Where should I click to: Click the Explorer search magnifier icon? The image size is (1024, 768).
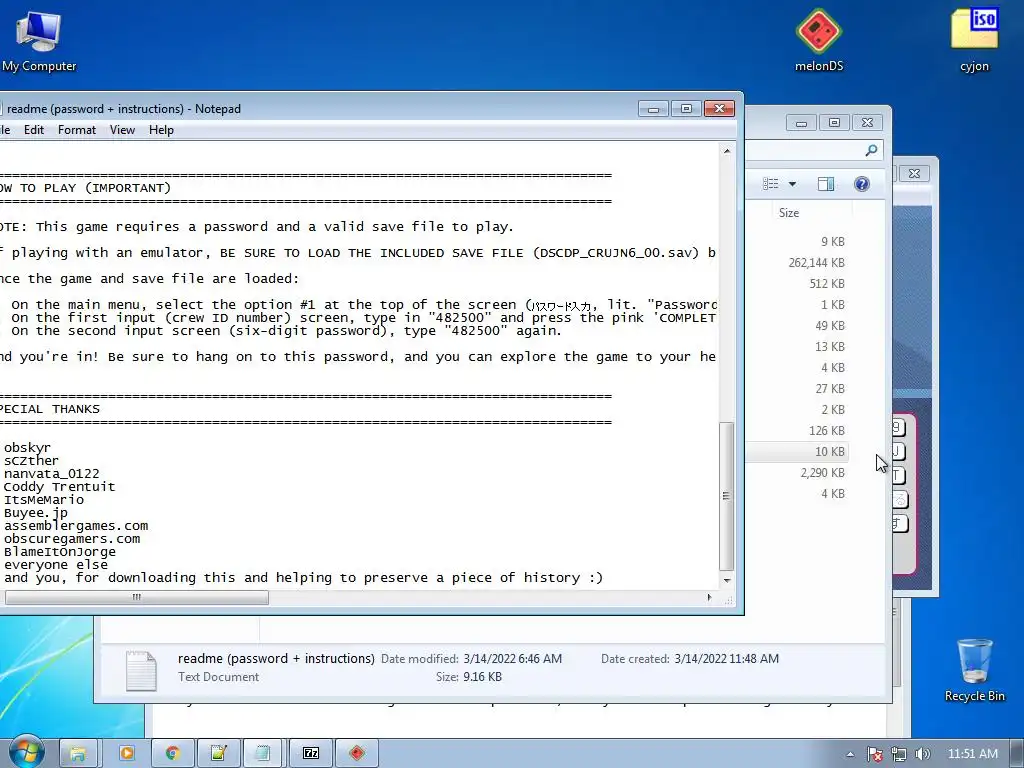[871, 151]
